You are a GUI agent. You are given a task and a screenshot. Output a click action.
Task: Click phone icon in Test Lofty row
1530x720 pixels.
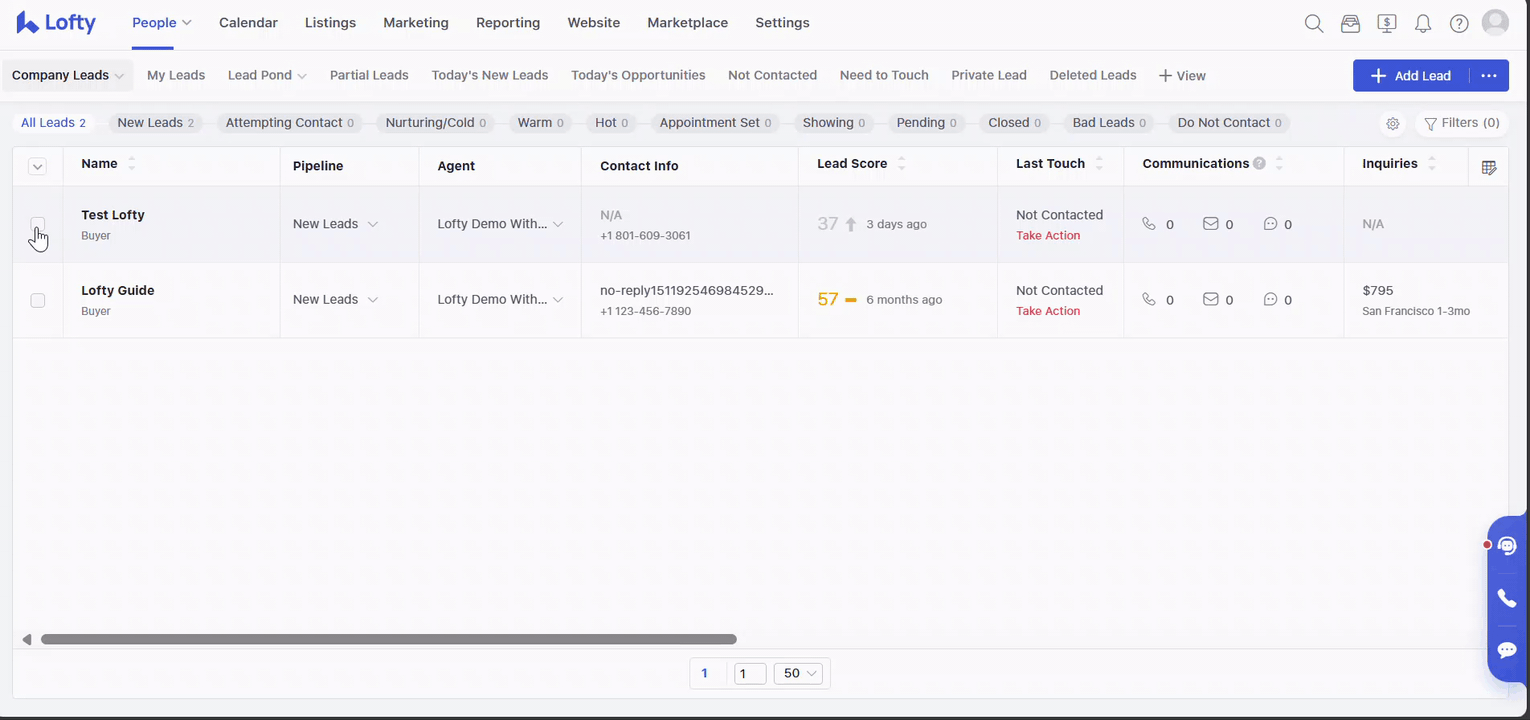(x=1148, y=224)
